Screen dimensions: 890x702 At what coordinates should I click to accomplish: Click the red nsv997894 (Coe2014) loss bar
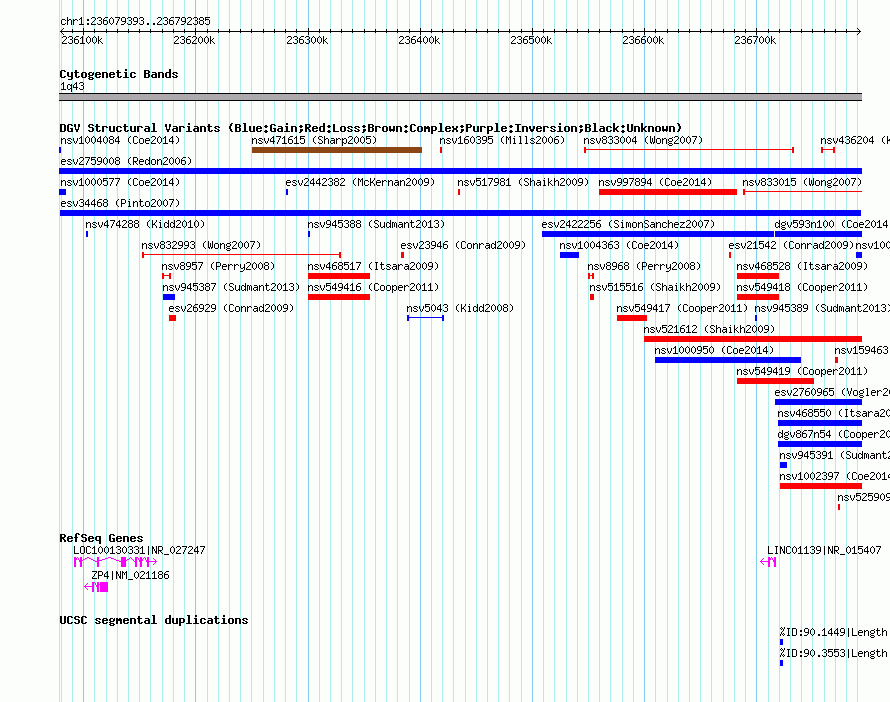[x=668, y=192]
